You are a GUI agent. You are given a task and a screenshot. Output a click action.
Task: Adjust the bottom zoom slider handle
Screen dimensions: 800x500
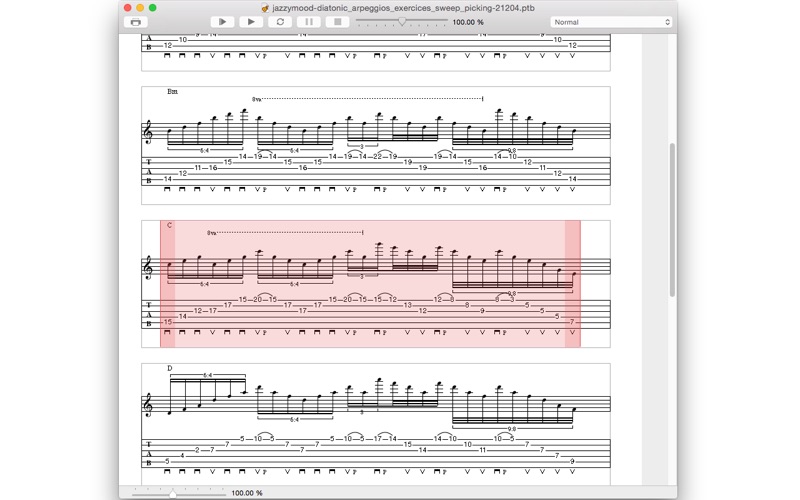[x=173, y=493]
